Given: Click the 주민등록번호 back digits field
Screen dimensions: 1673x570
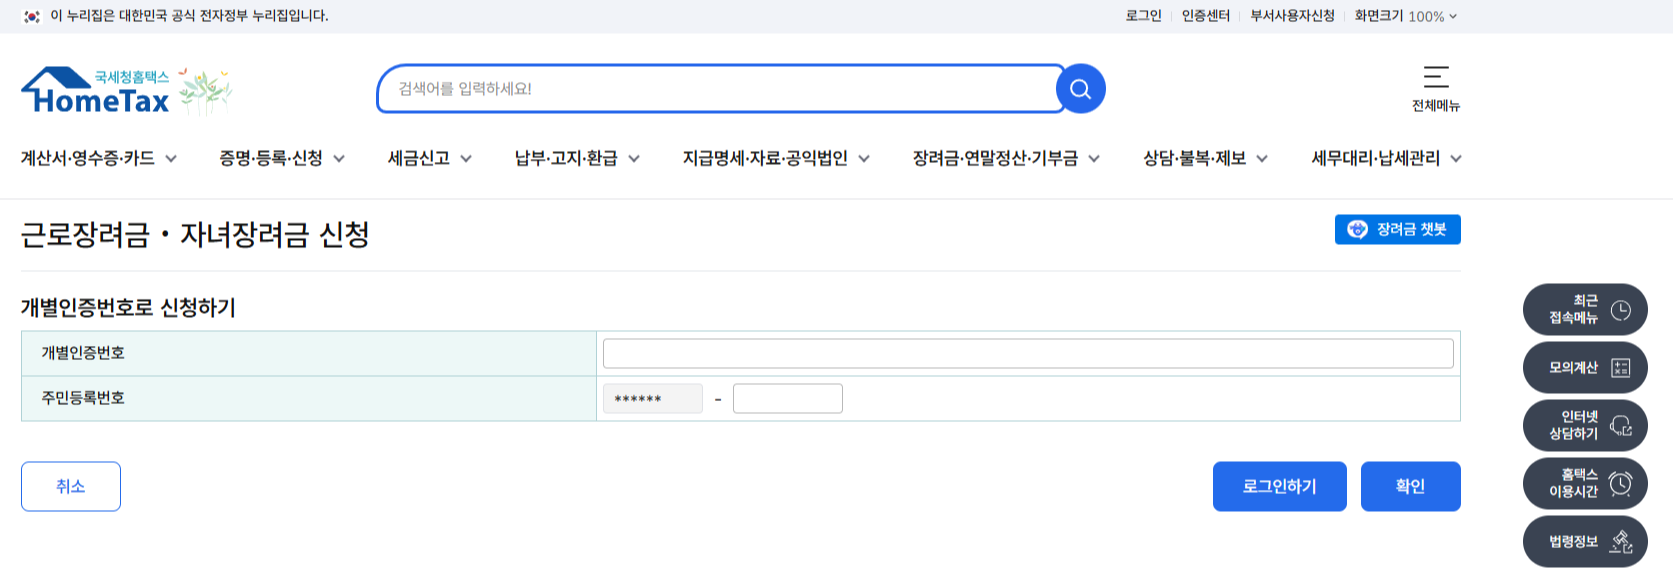Looking at the screenshot, I should click(788, 398).
